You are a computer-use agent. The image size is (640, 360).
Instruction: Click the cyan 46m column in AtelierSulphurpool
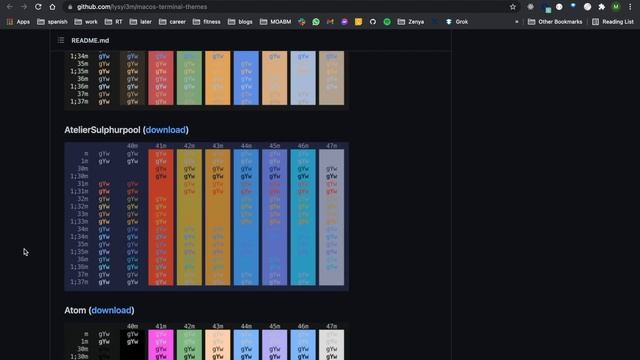click(303, 217)
